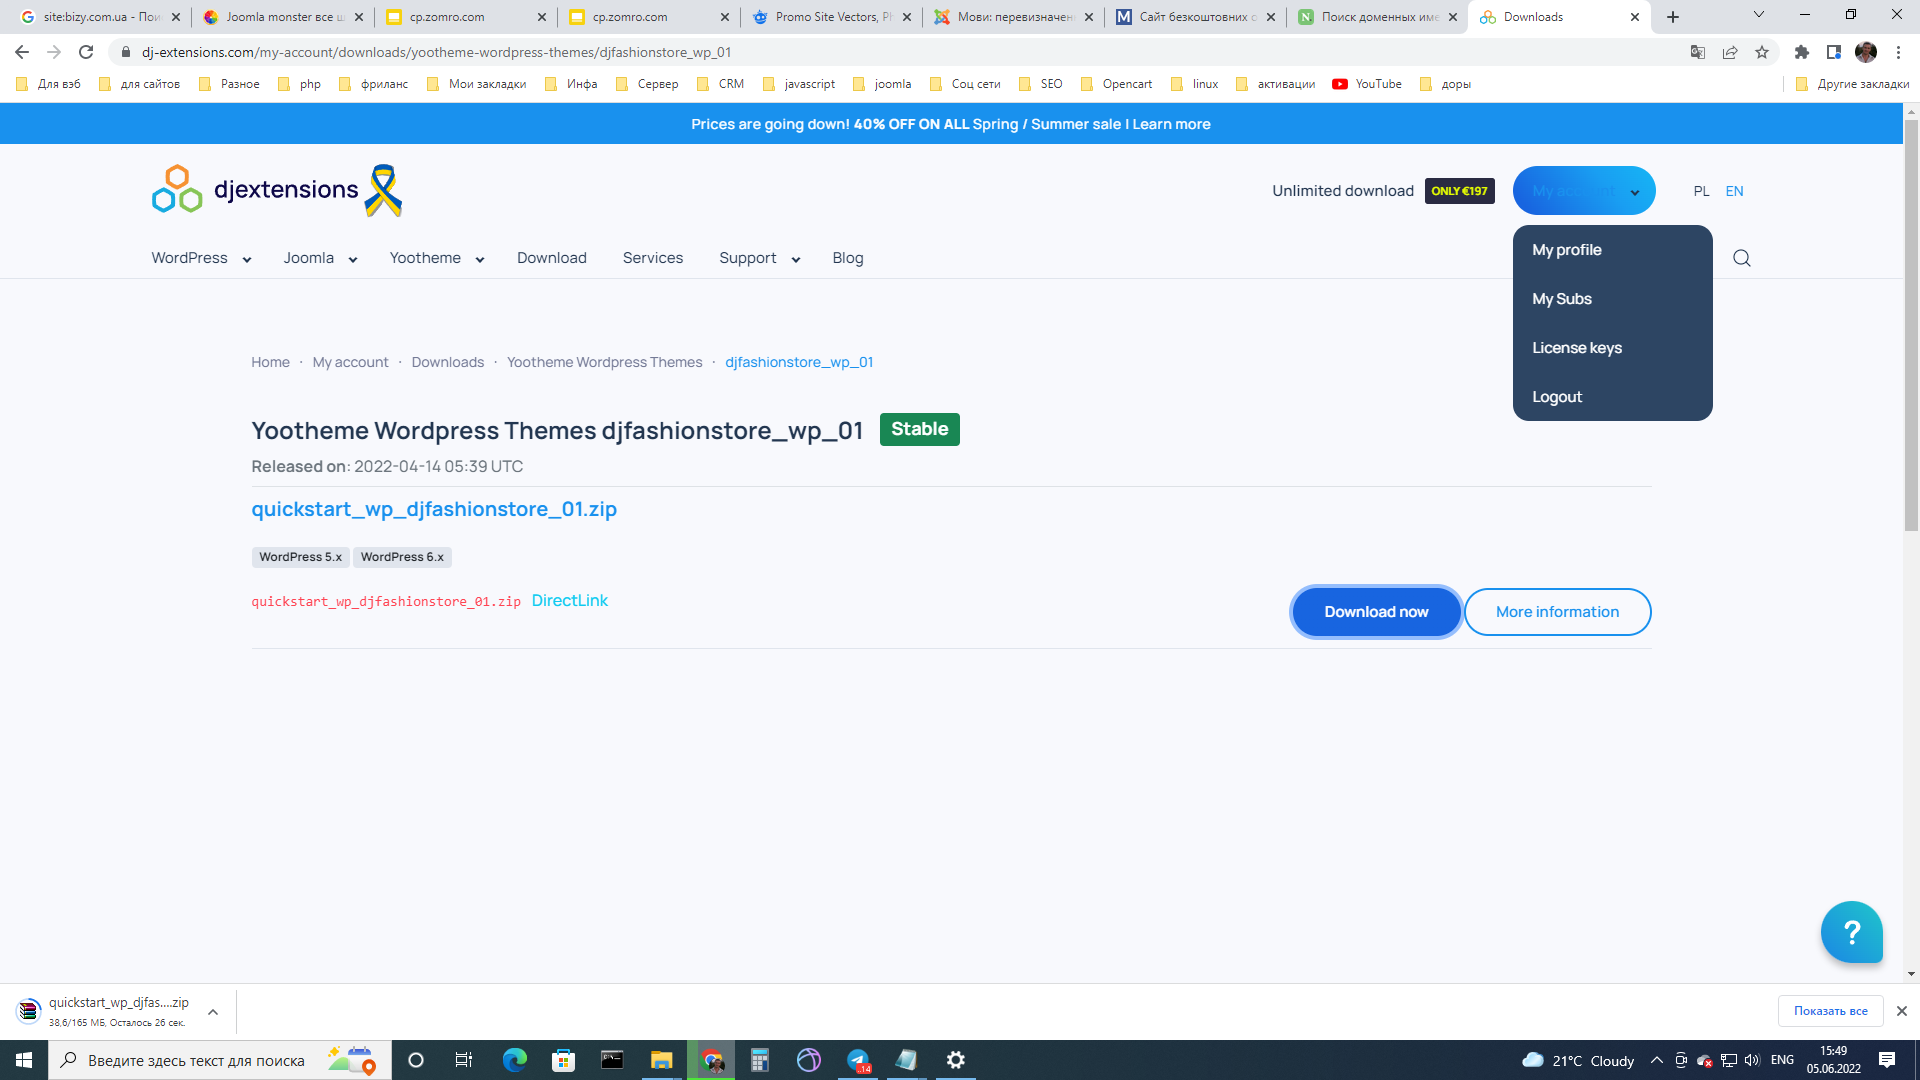Open the Telegram icon in the taskbar
Viewport: 1920px width, 1080px height.
858,1060
